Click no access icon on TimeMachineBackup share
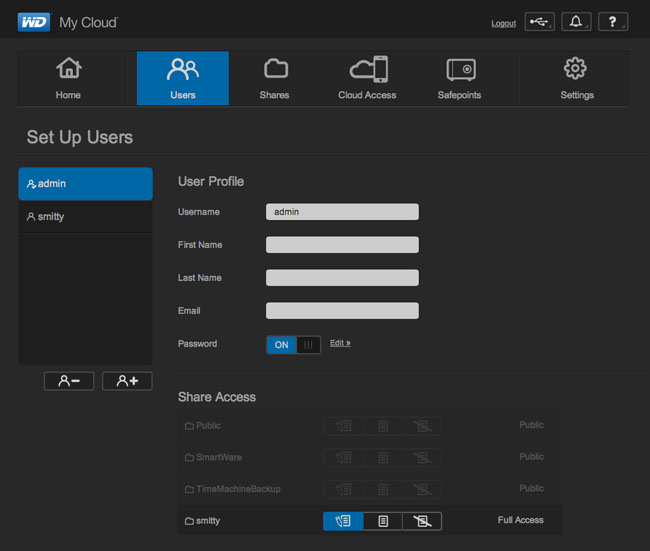 click(422, 489)
